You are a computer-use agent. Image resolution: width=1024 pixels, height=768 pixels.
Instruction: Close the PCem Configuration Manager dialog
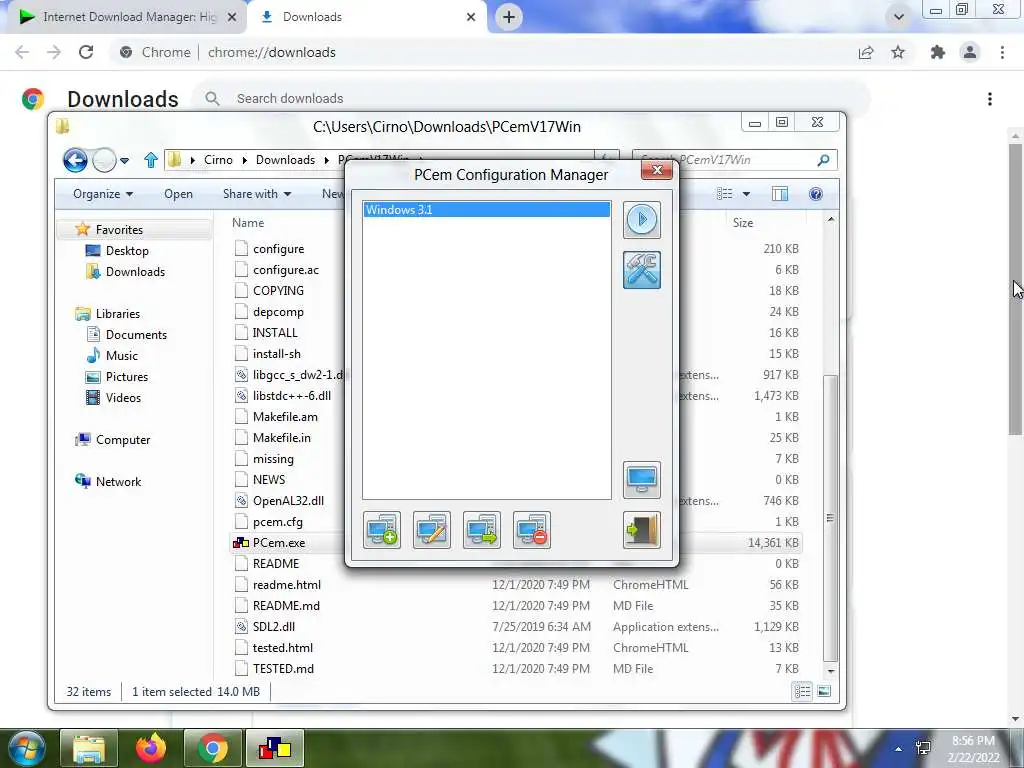click(657, 170)
